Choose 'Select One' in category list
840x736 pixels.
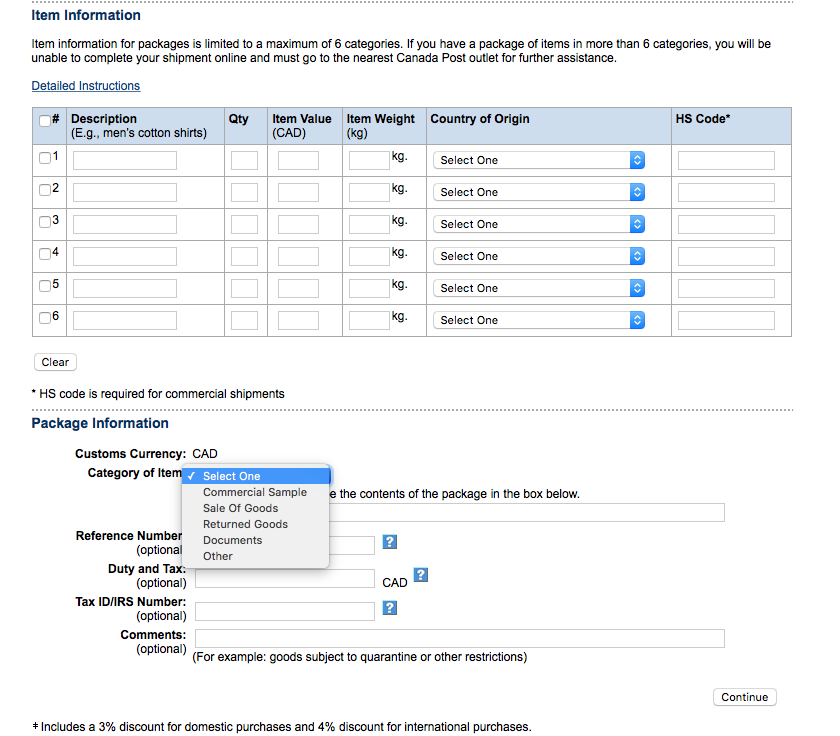(256, 476)
